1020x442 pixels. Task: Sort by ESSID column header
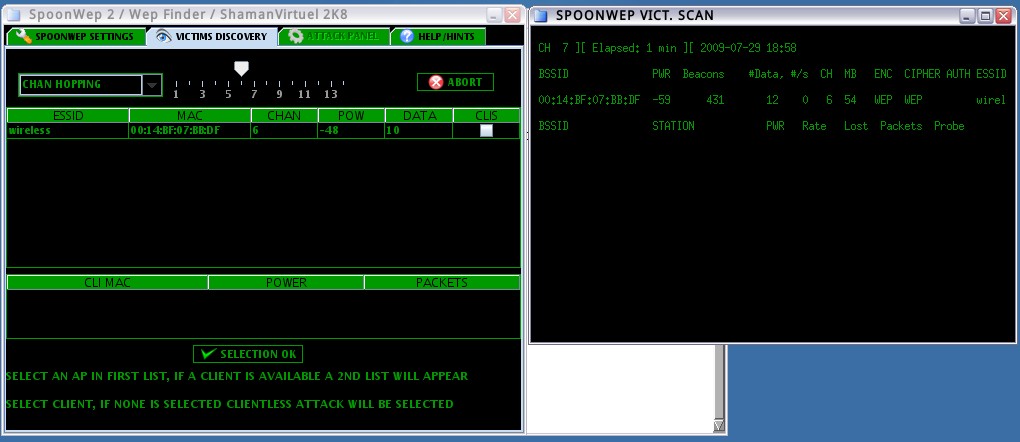point(68,116)
